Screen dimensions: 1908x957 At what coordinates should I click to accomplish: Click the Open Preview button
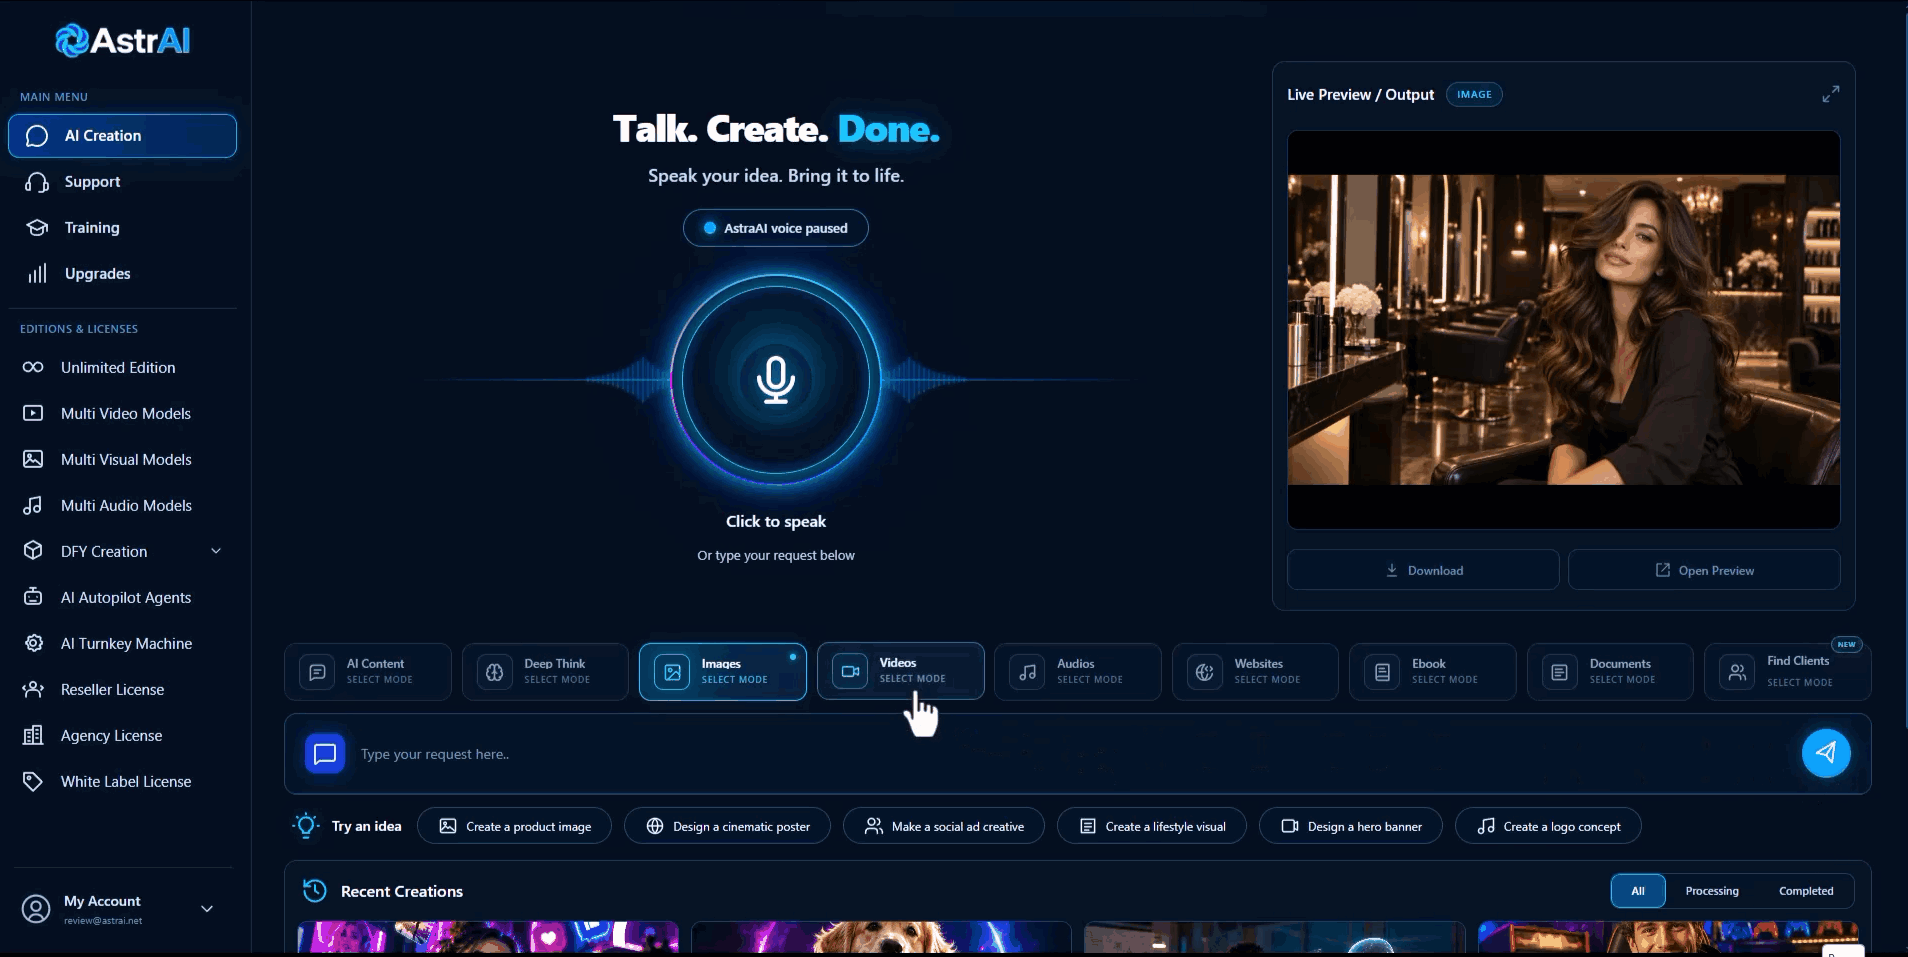tap(1704, 570)
